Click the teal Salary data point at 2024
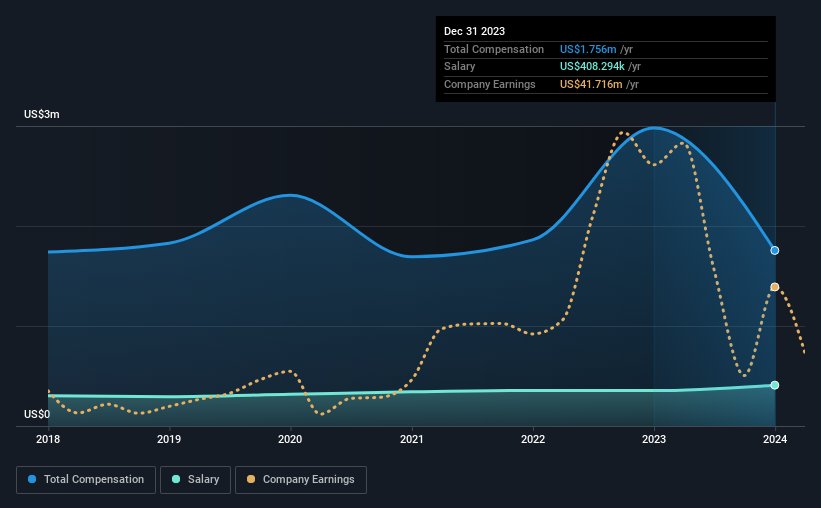Image resolution: width=821 pixels, height=508 pixels. tap(775, 385)
